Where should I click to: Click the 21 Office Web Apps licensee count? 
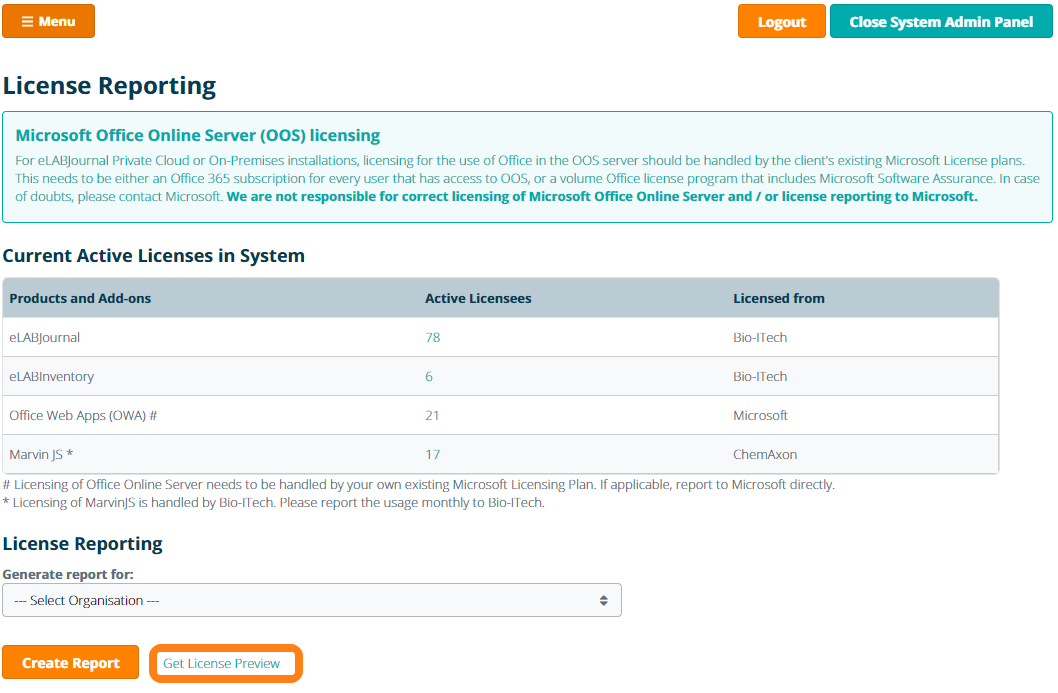(432, 415)
